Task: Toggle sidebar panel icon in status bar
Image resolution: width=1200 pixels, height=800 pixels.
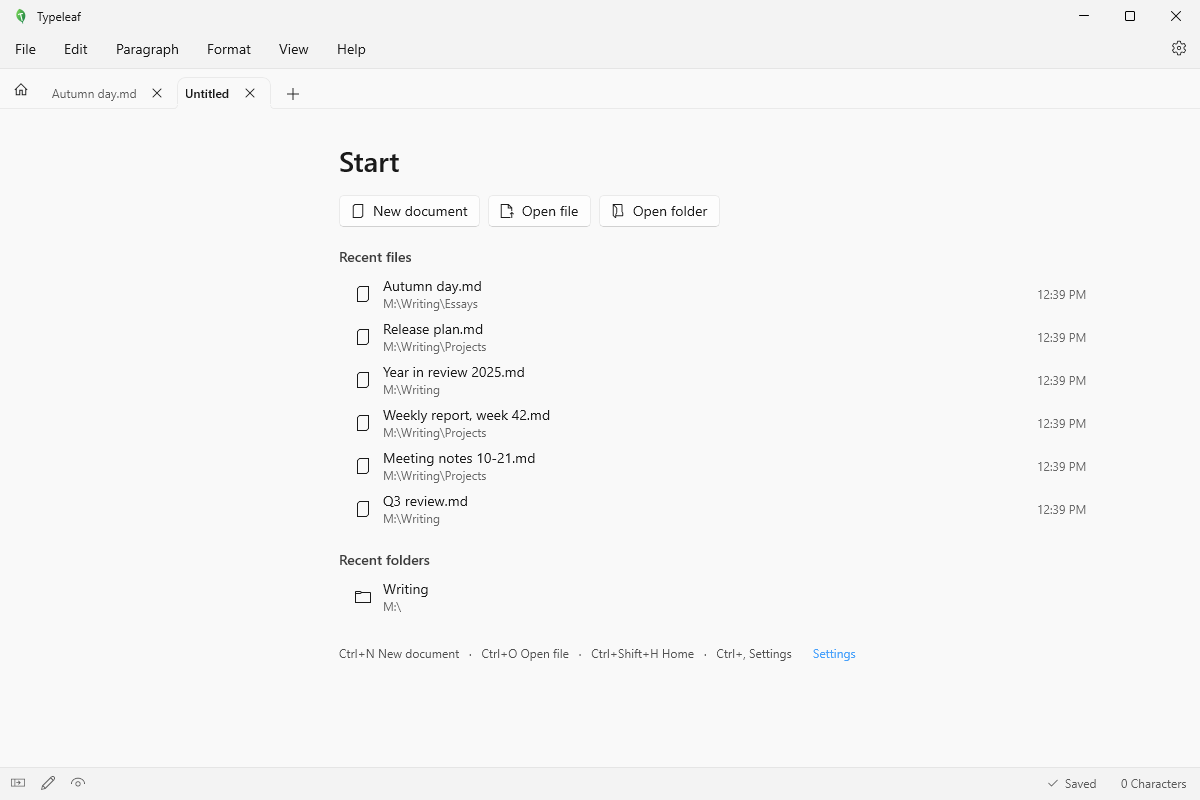Action: [18, 783]
